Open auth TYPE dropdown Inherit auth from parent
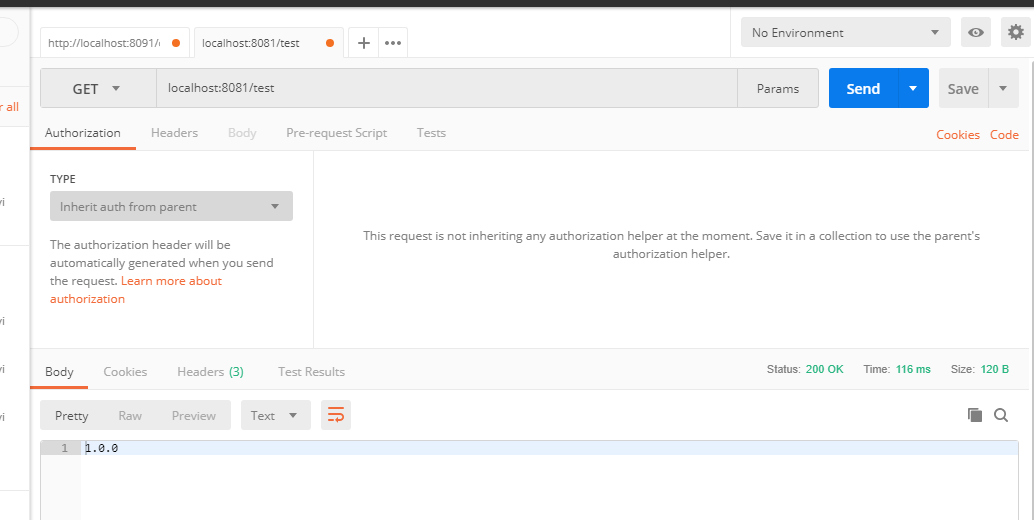Viewport: 1034px width, 520px height. click(x=171, y=206)
